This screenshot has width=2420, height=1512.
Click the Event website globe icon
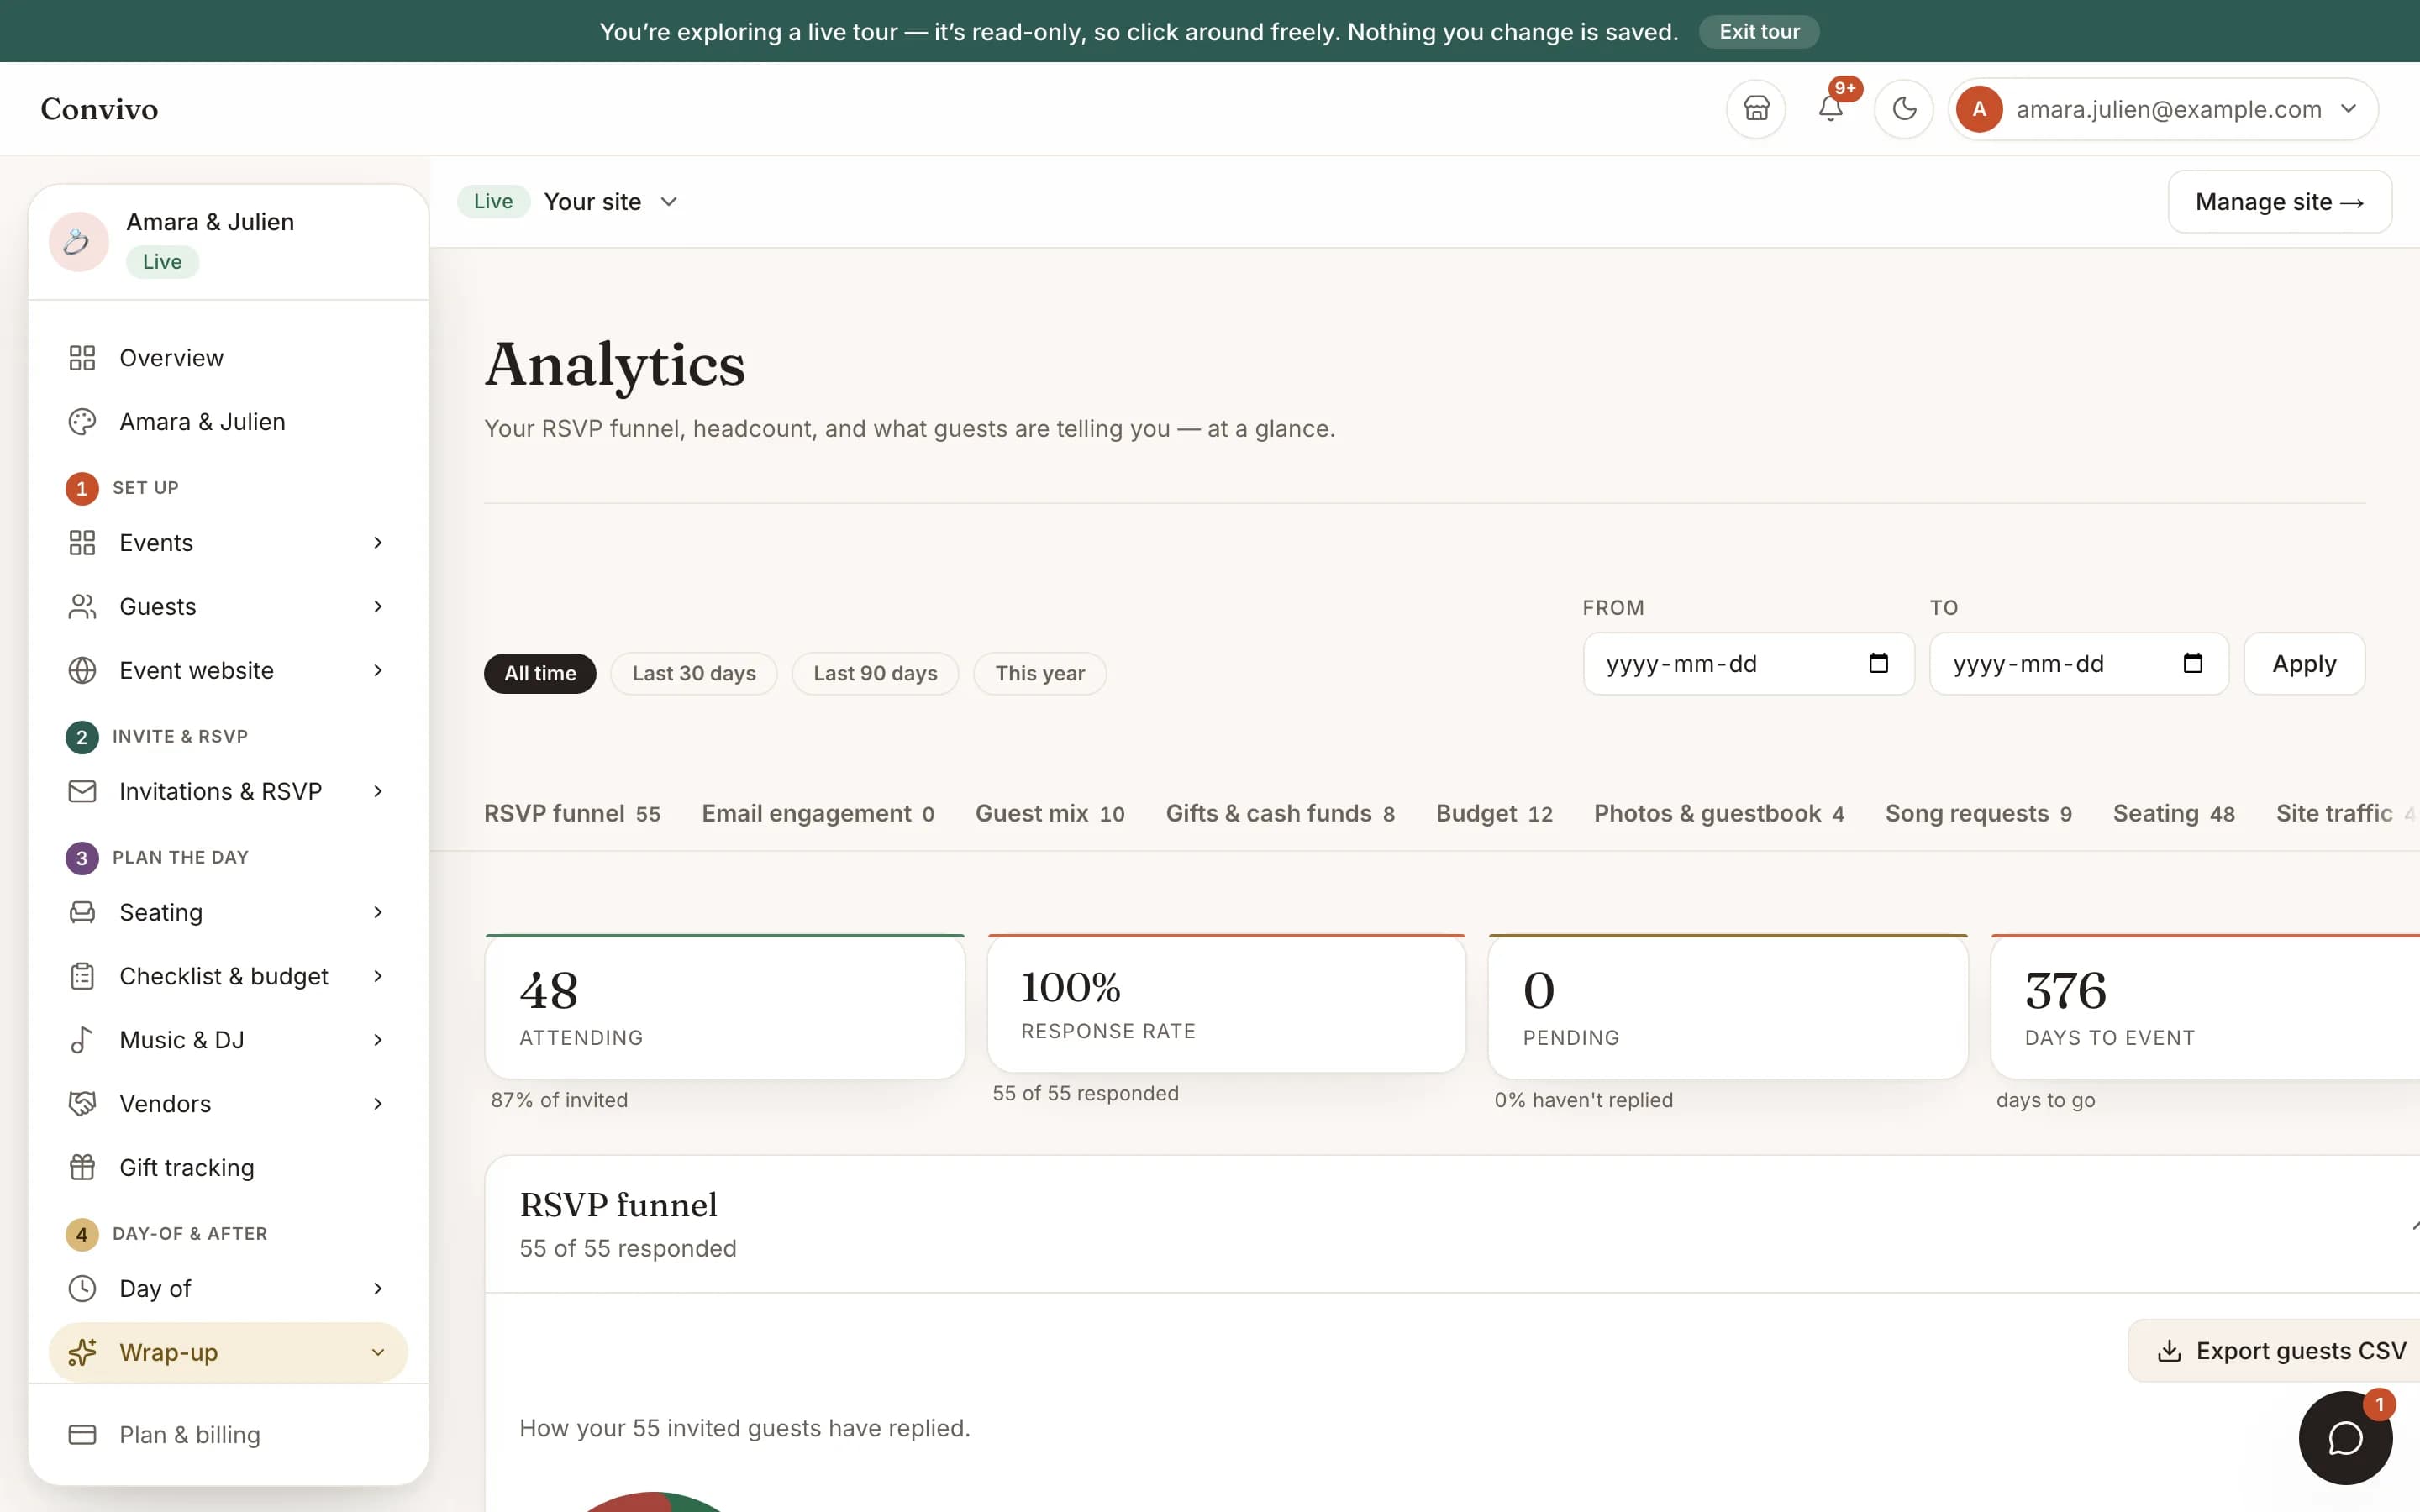(82, 671)
